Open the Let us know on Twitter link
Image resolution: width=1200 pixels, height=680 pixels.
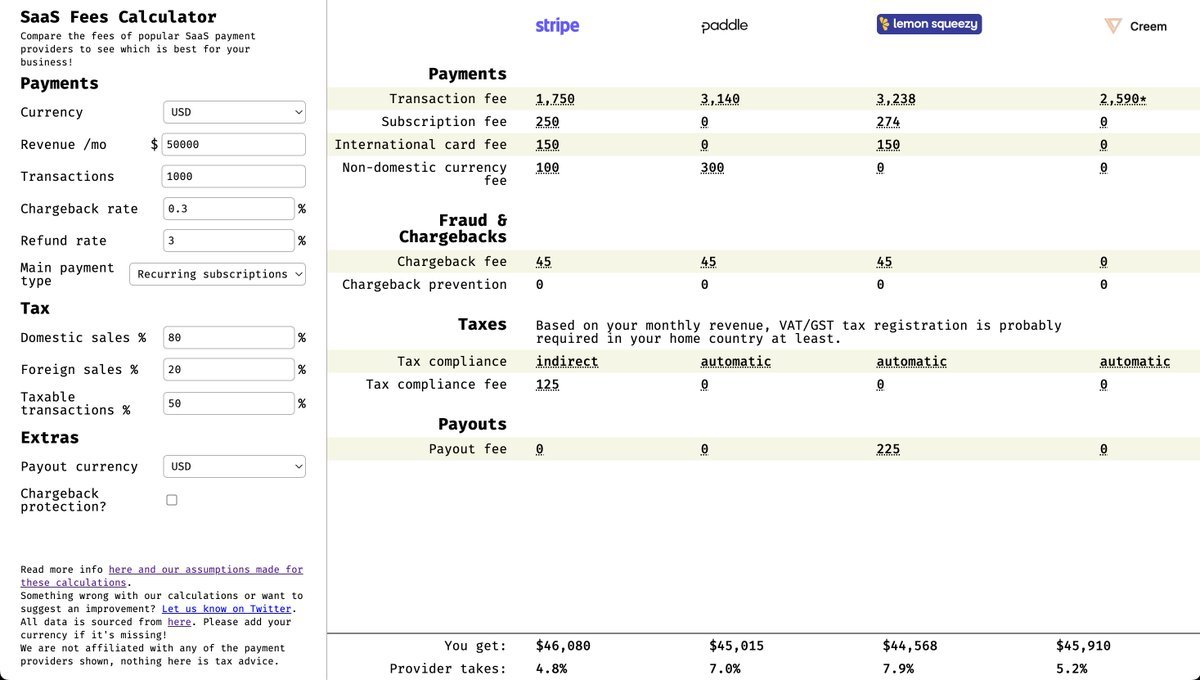click(227, 609)
